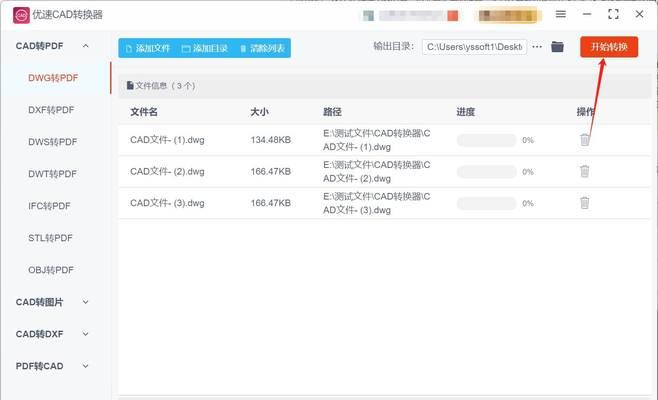Click progress bar of CAD文件- (2).dwg

coord(486,172)
